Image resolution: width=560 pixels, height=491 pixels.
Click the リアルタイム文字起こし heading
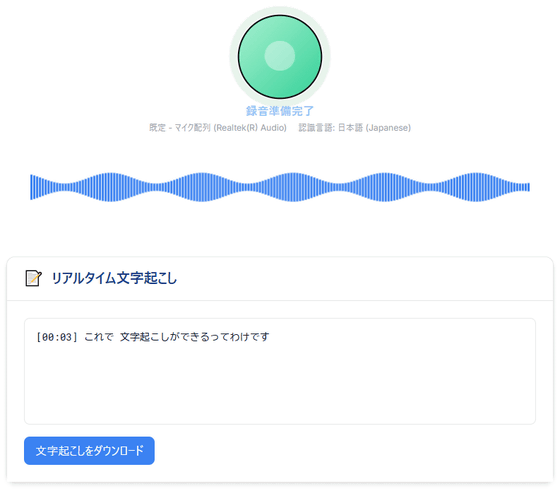click(114, 278)
